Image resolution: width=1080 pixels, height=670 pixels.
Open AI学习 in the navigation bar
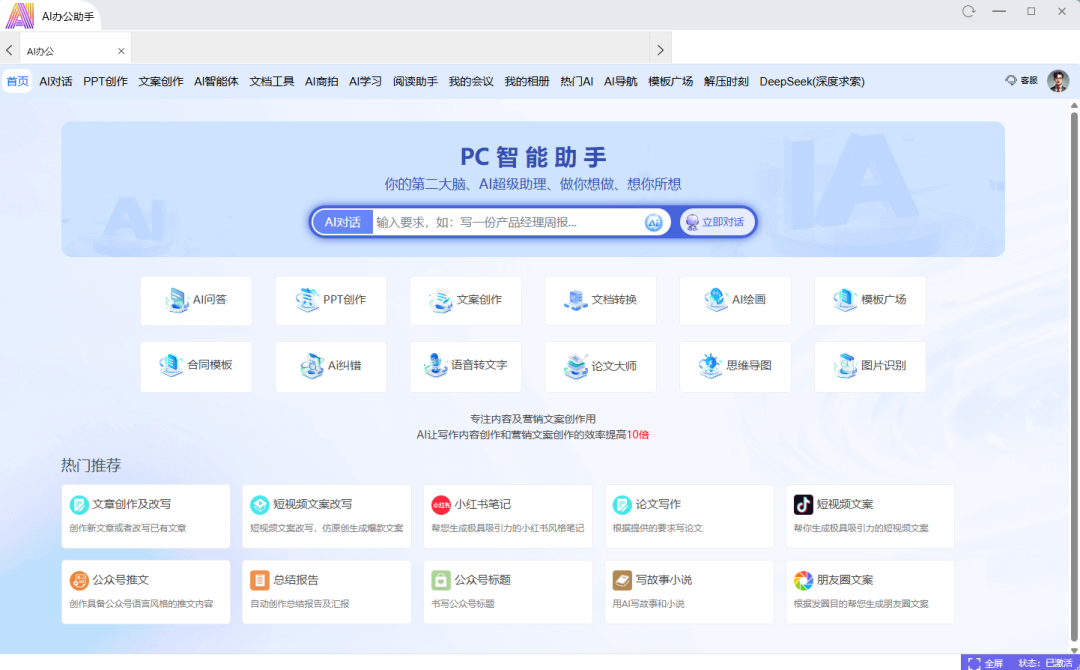click(365, 81)
